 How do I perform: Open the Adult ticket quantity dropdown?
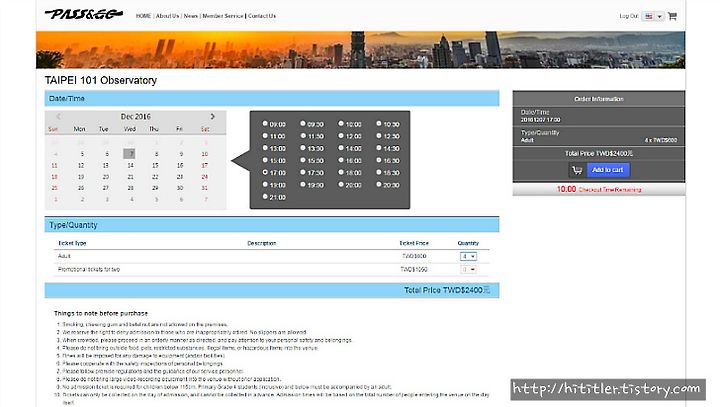[468, 256]
